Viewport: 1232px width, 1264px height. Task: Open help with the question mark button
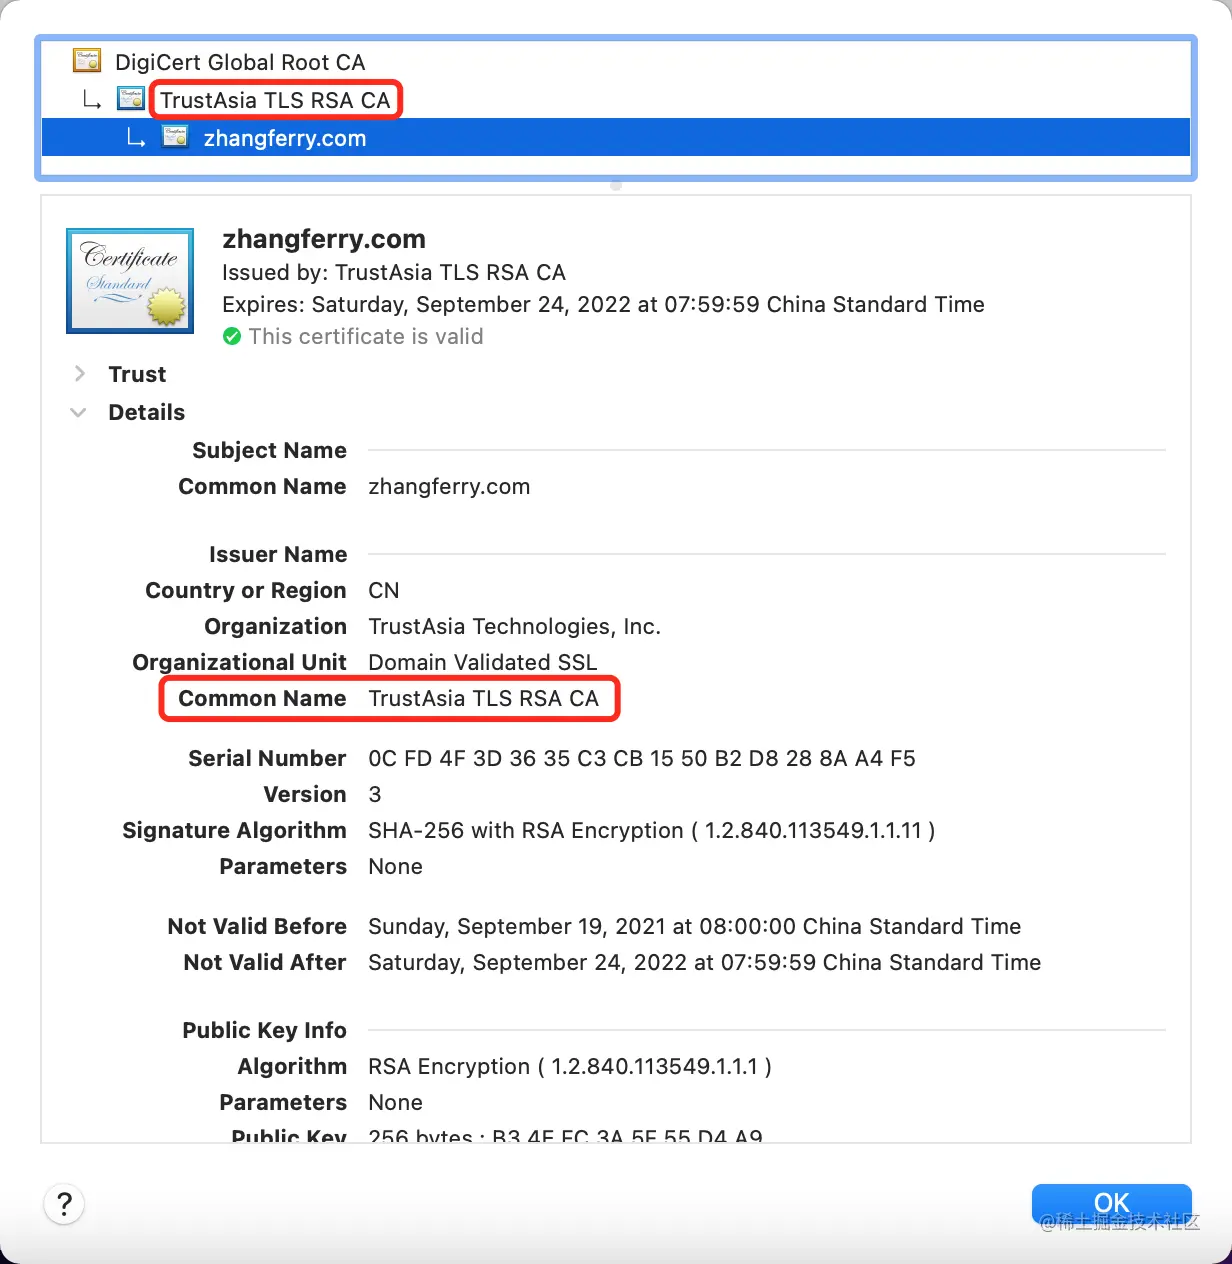(x=64, y=1203)
